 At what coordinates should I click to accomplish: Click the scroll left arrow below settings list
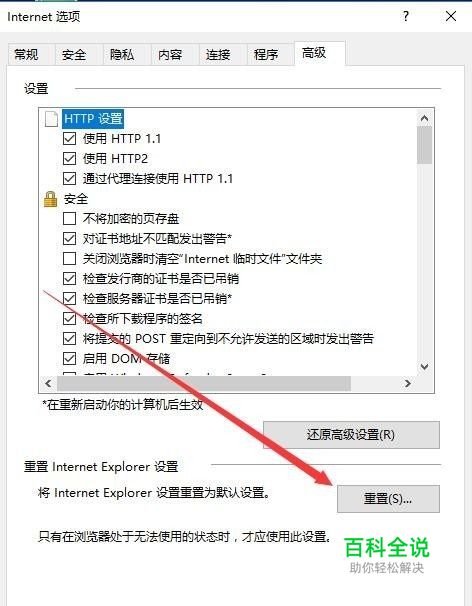48,383
